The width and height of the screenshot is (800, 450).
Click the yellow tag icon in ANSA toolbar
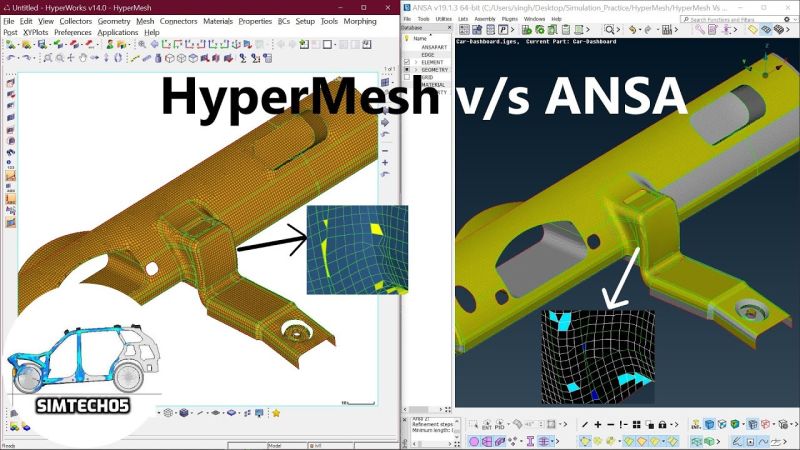(x=753, y=30)
